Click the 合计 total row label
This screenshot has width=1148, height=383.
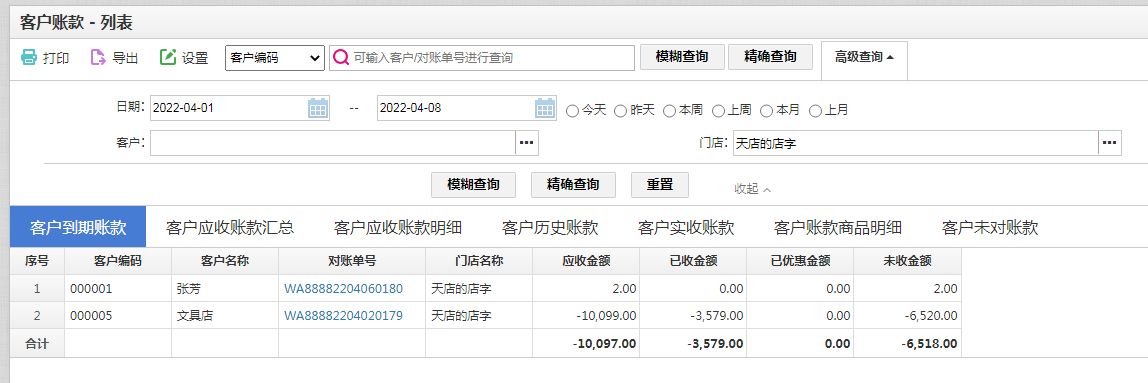[37, 343]
